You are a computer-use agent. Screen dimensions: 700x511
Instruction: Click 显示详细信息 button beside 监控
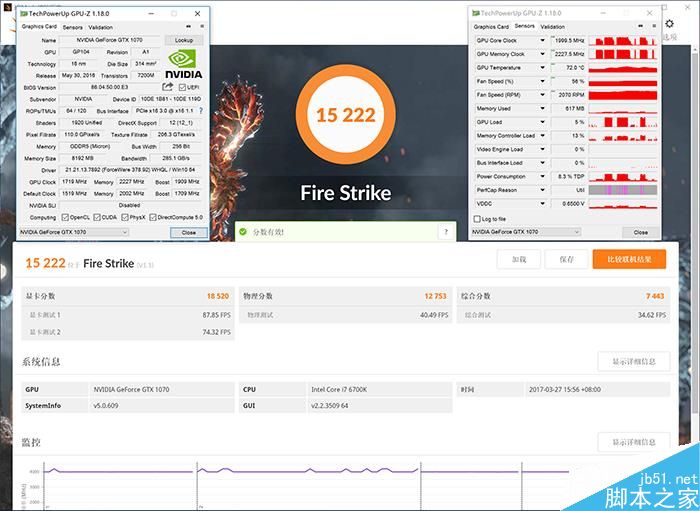(x=633, y=442)
